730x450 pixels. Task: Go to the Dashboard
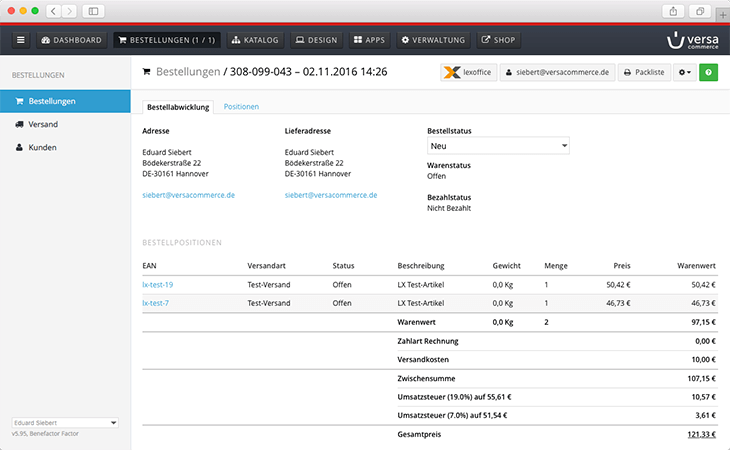[x=72, y=41]
